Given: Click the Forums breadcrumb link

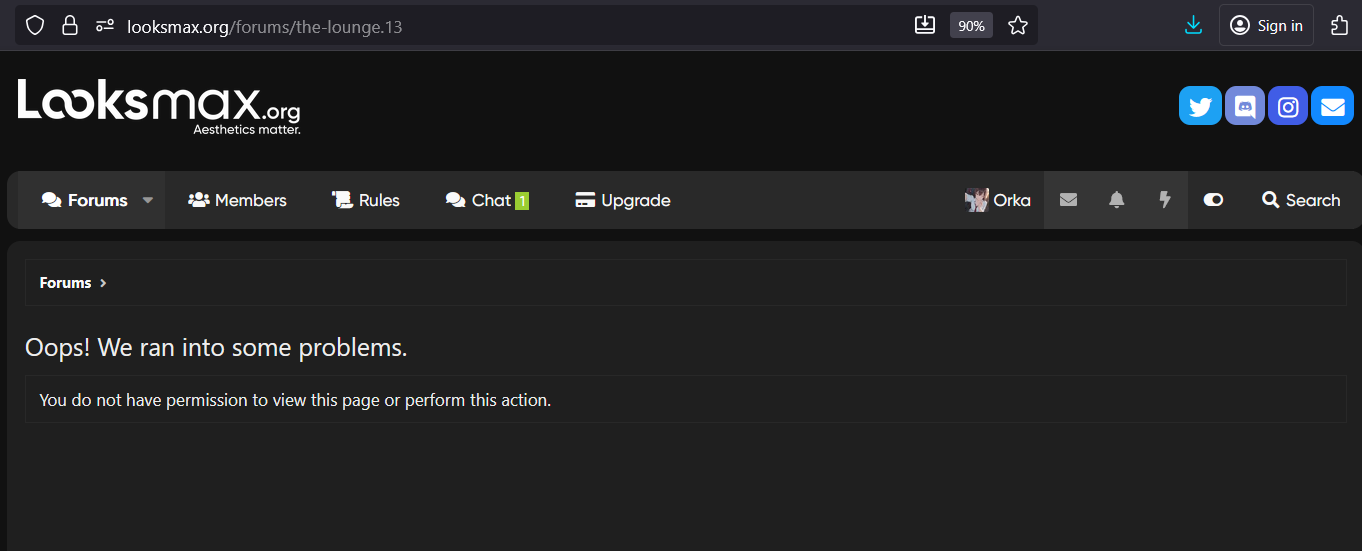Looking at the screenshot, I should pyautogui.click(x=65, y=283).
